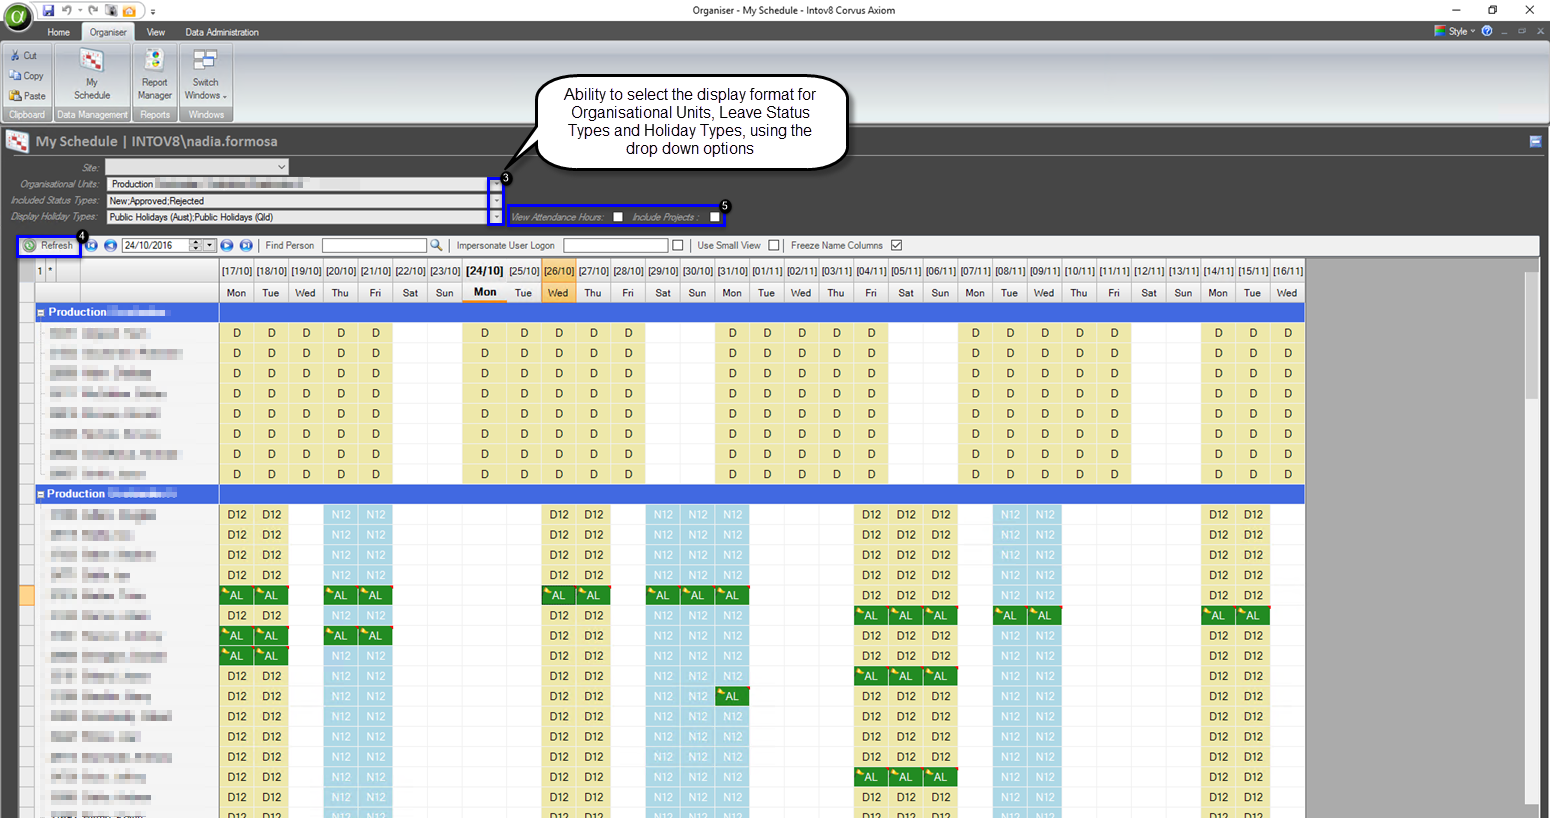The height and width of the screenshot is (818, 1550).
Task: Click the Home house icon in quick access toolbar
Action: 129,10
